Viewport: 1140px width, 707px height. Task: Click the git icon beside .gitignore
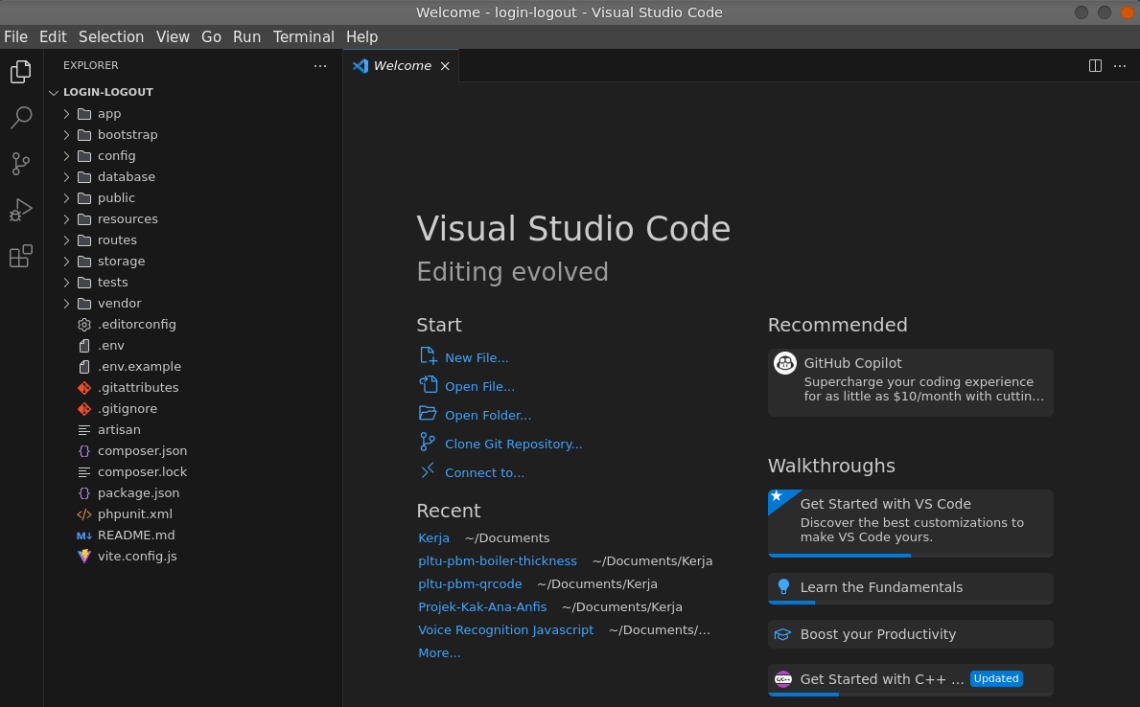point(84,409)
